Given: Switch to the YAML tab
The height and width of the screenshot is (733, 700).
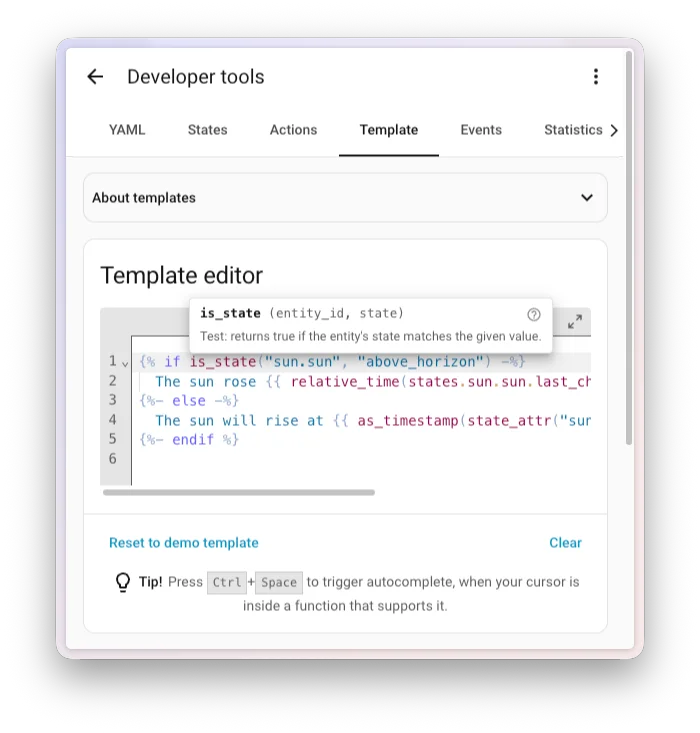Looking at the screenshot, I should coord(127,130).
